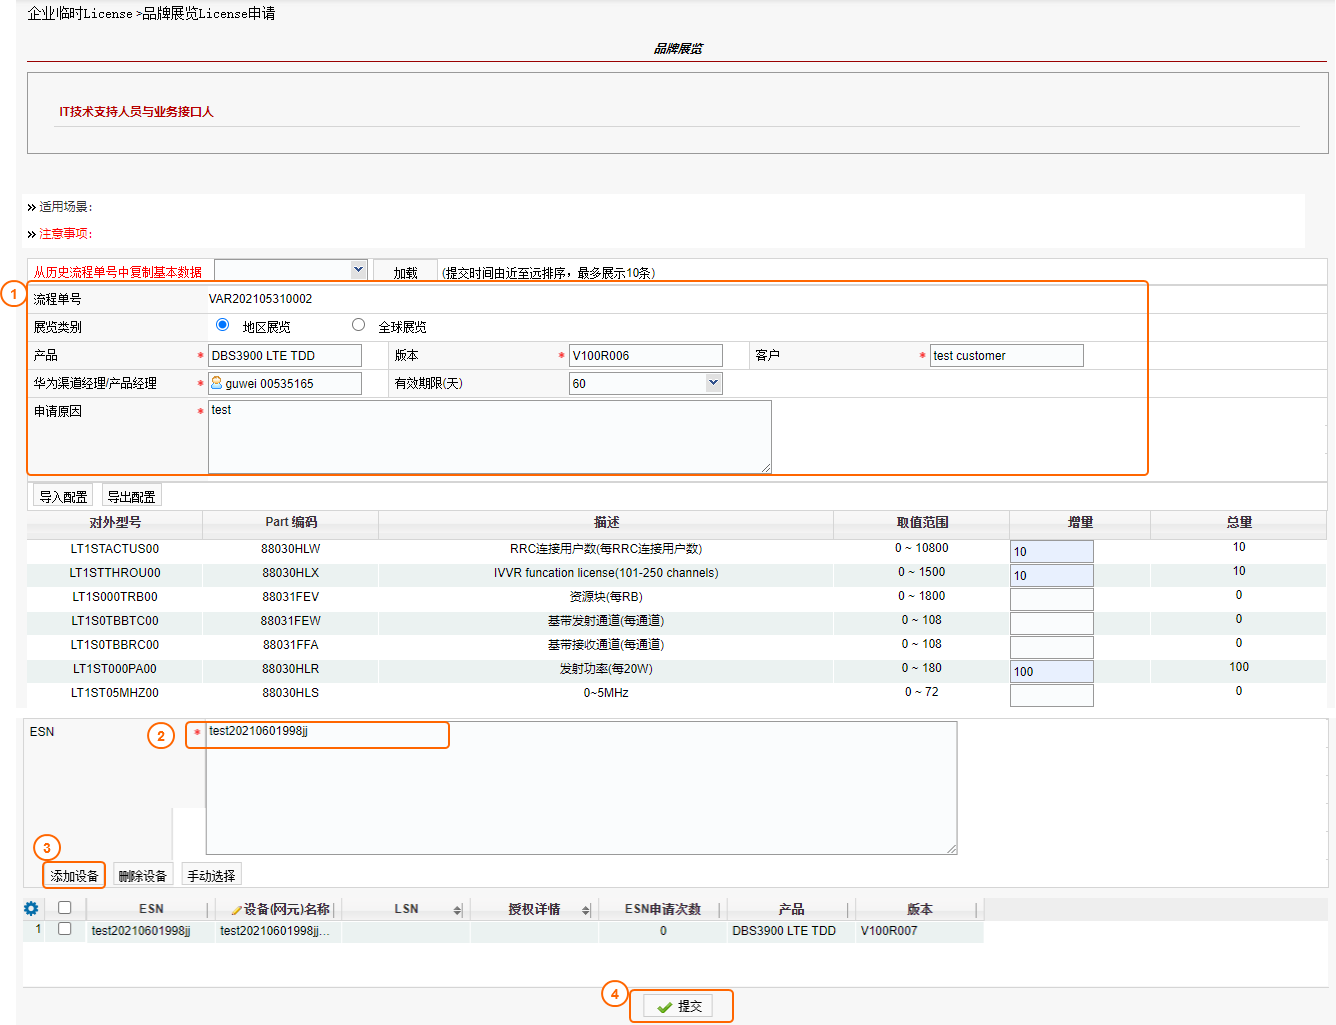The image size is (1336, 1025).
Task: Click the 删除设备 button
Action: (143, 875)
